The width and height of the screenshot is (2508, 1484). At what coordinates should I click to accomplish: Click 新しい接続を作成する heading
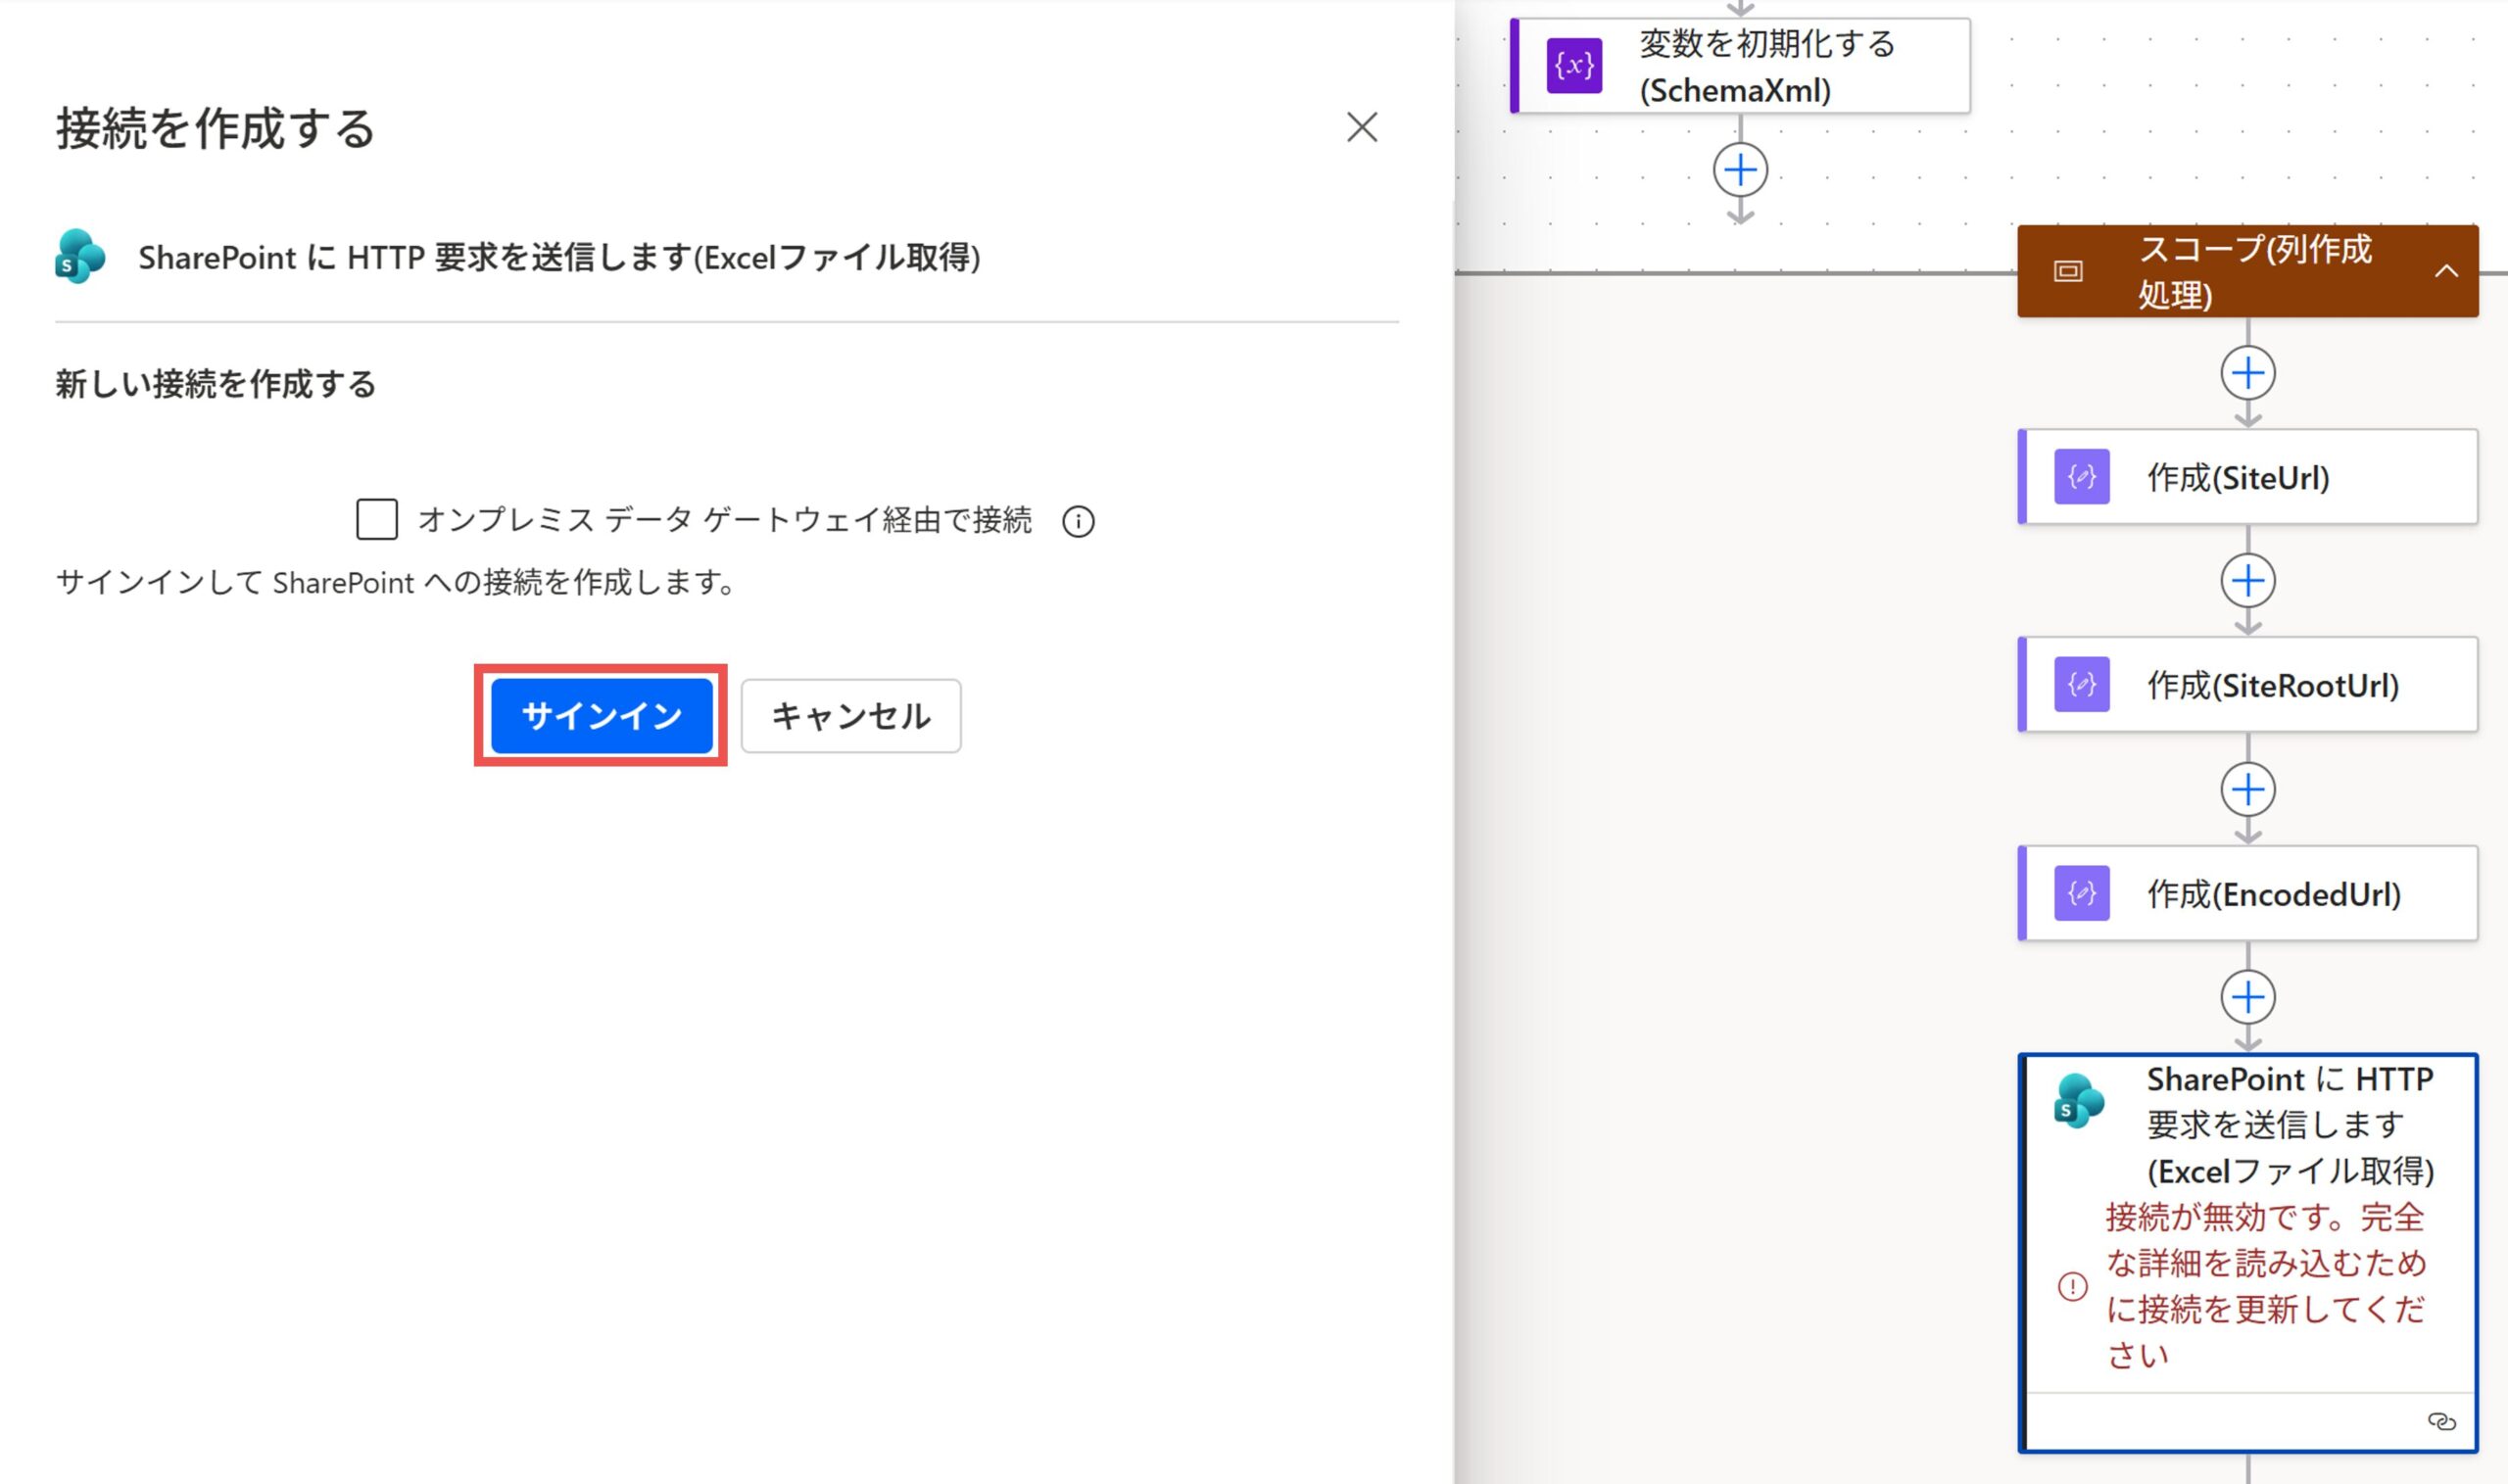tap(215, 384)
